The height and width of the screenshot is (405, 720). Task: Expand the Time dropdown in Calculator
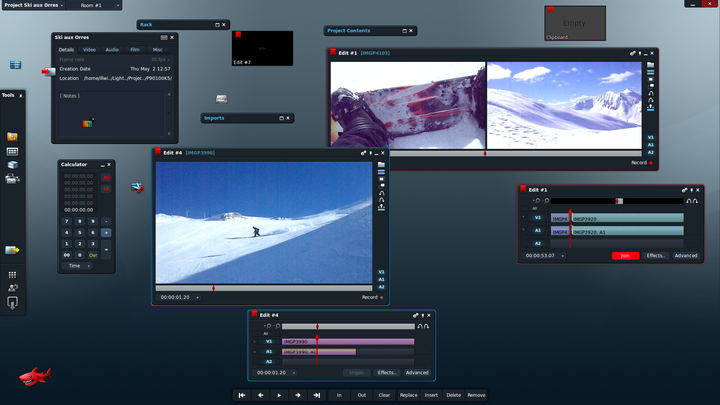pos(77,266)
